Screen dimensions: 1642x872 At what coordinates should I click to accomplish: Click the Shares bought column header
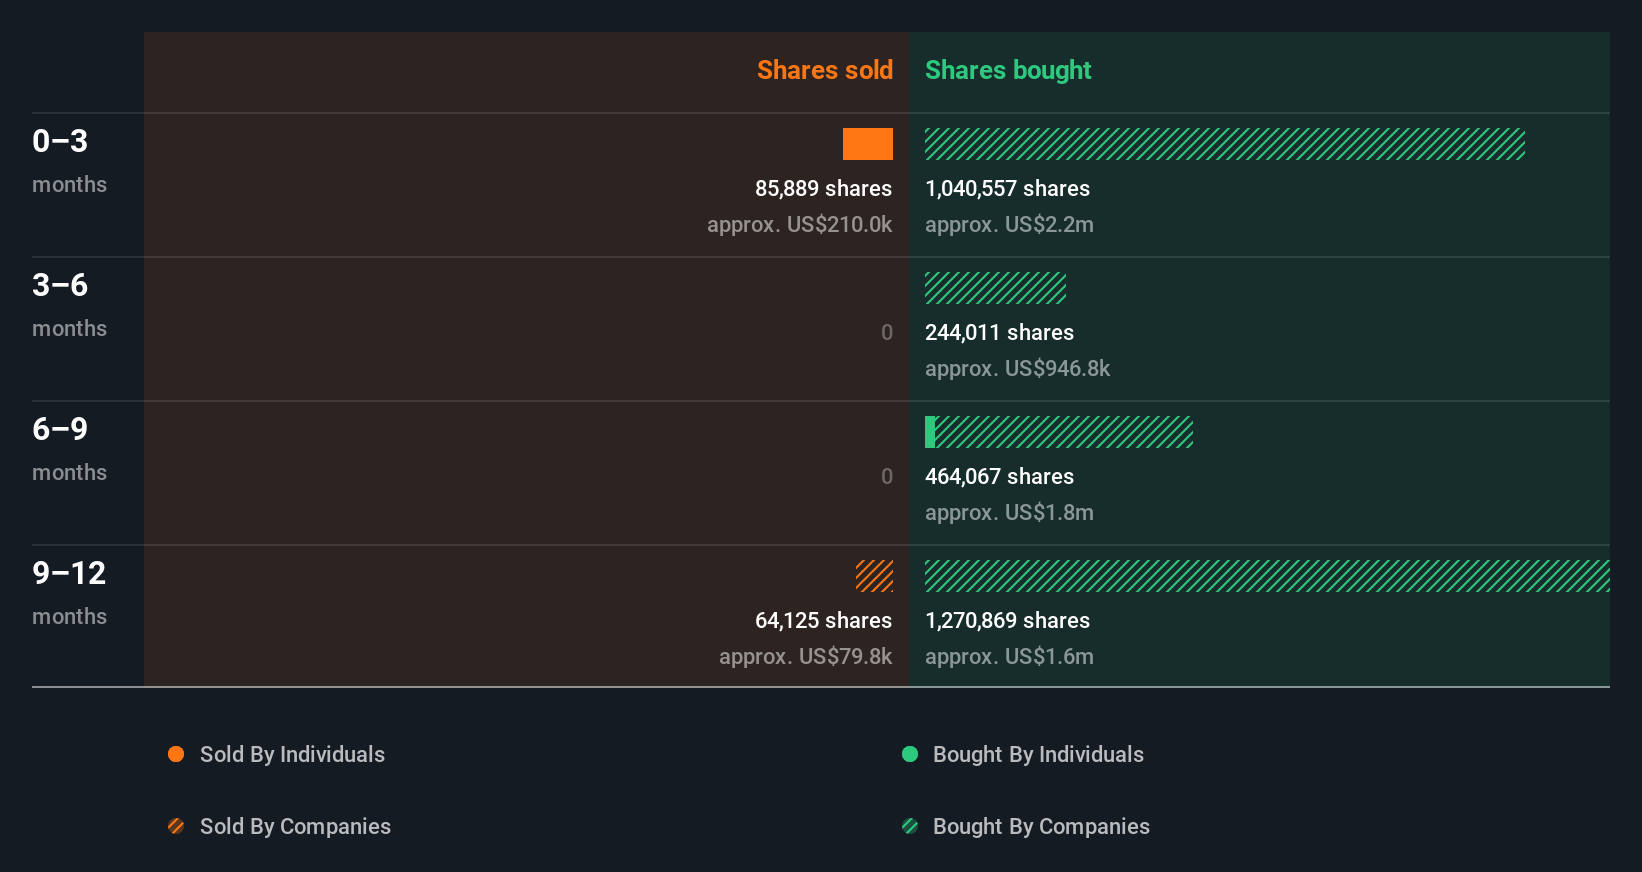pos(1008,70)
